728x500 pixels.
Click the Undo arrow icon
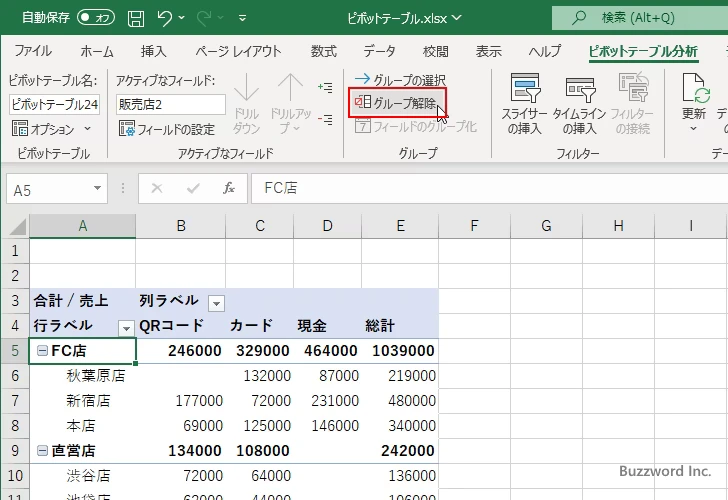(x=164, y=18)
